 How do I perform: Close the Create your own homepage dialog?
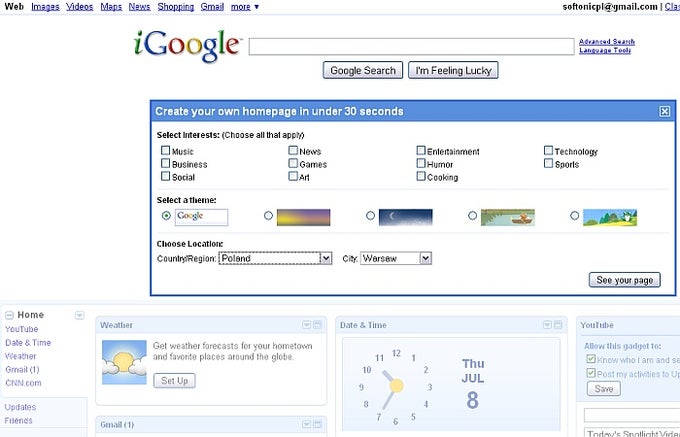click(664, 111)
